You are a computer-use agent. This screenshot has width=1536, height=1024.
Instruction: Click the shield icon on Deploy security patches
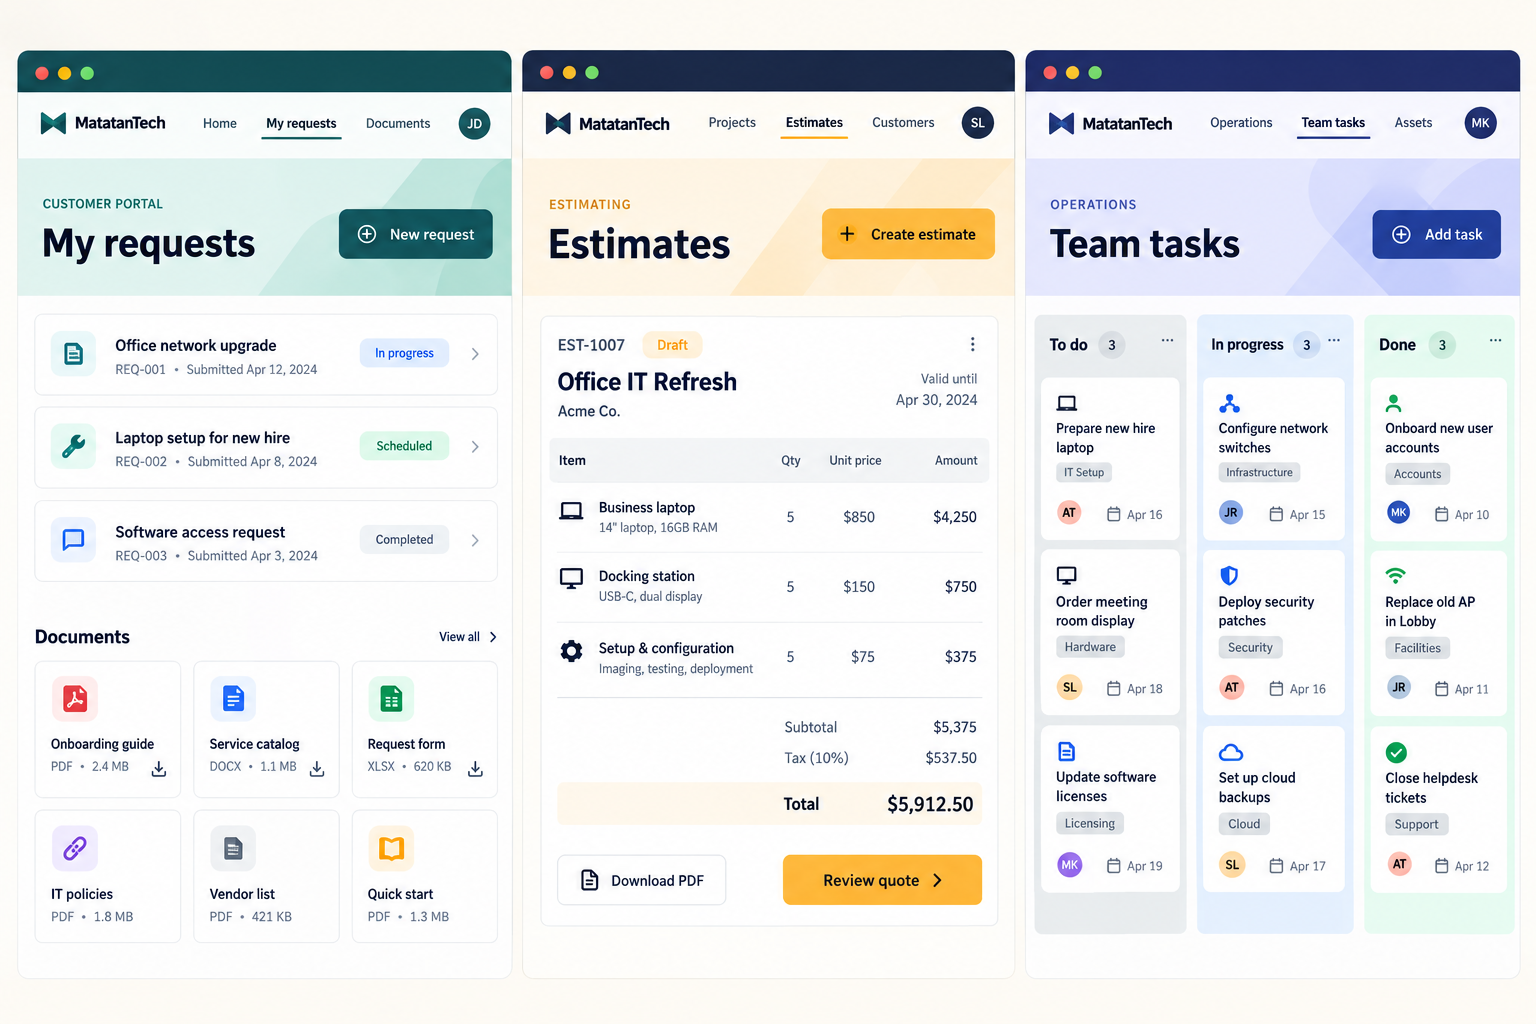point(1229,575)
